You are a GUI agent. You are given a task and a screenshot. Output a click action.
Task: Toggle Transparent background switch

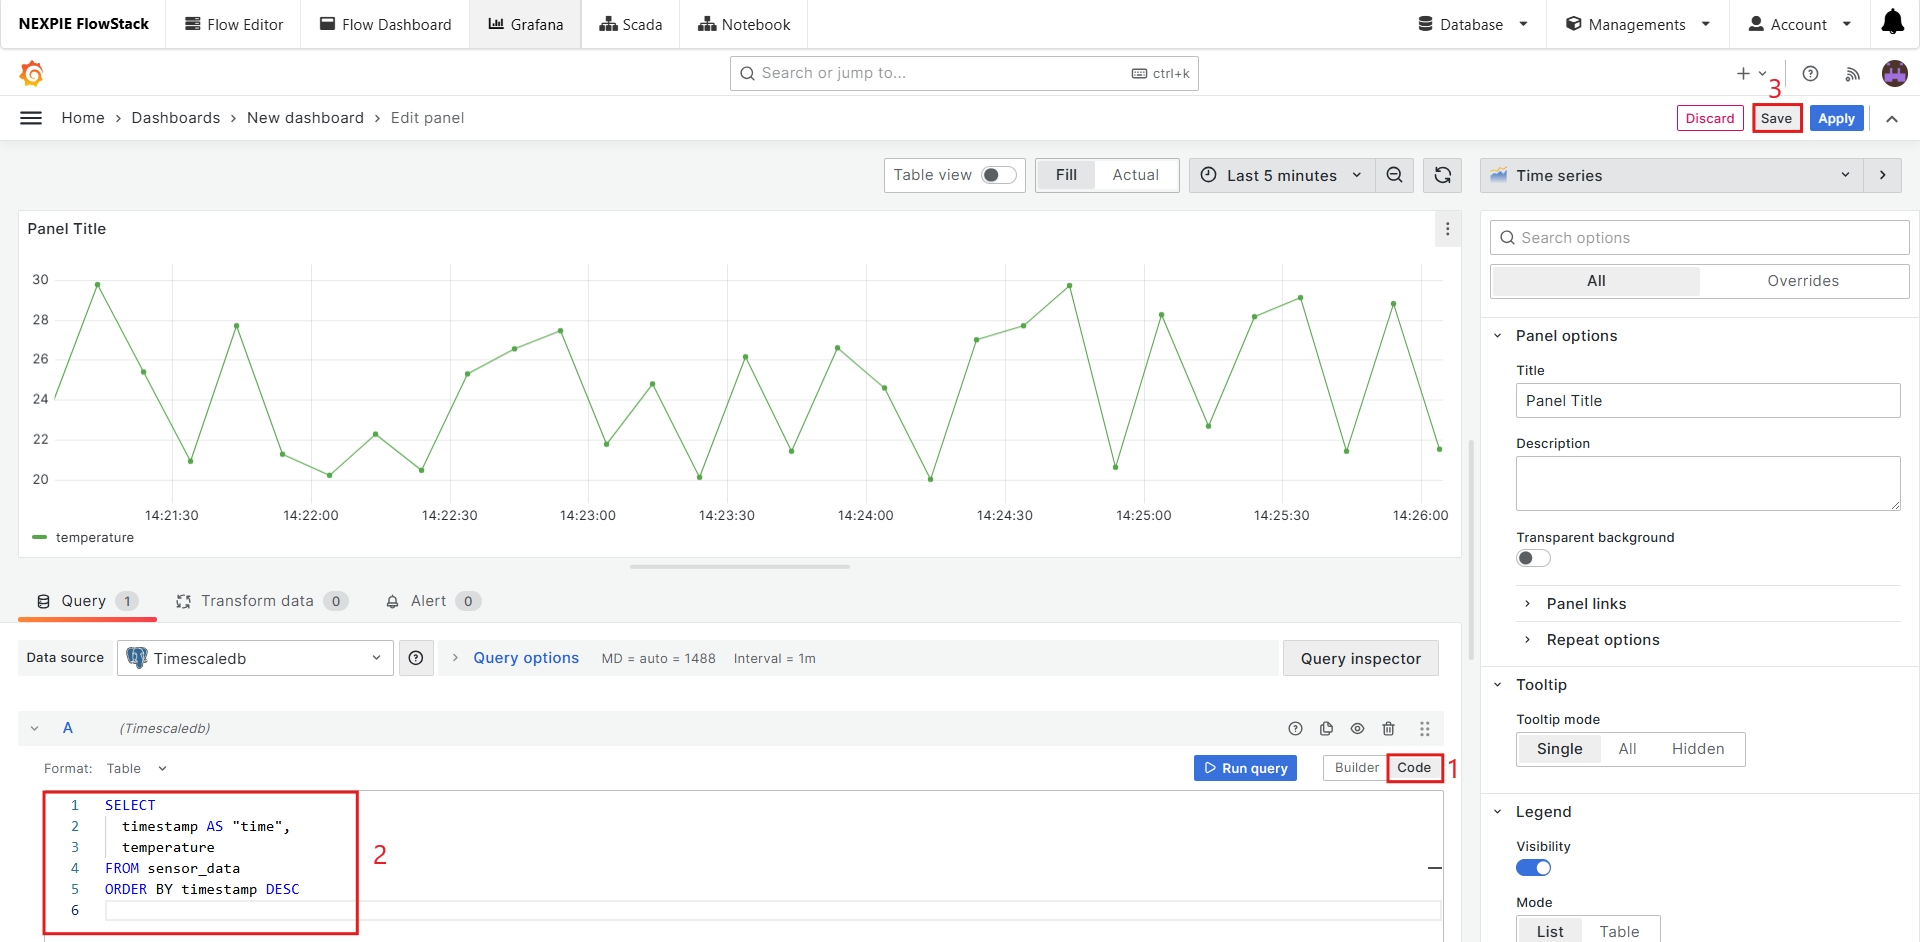[x=1533, y=558]
